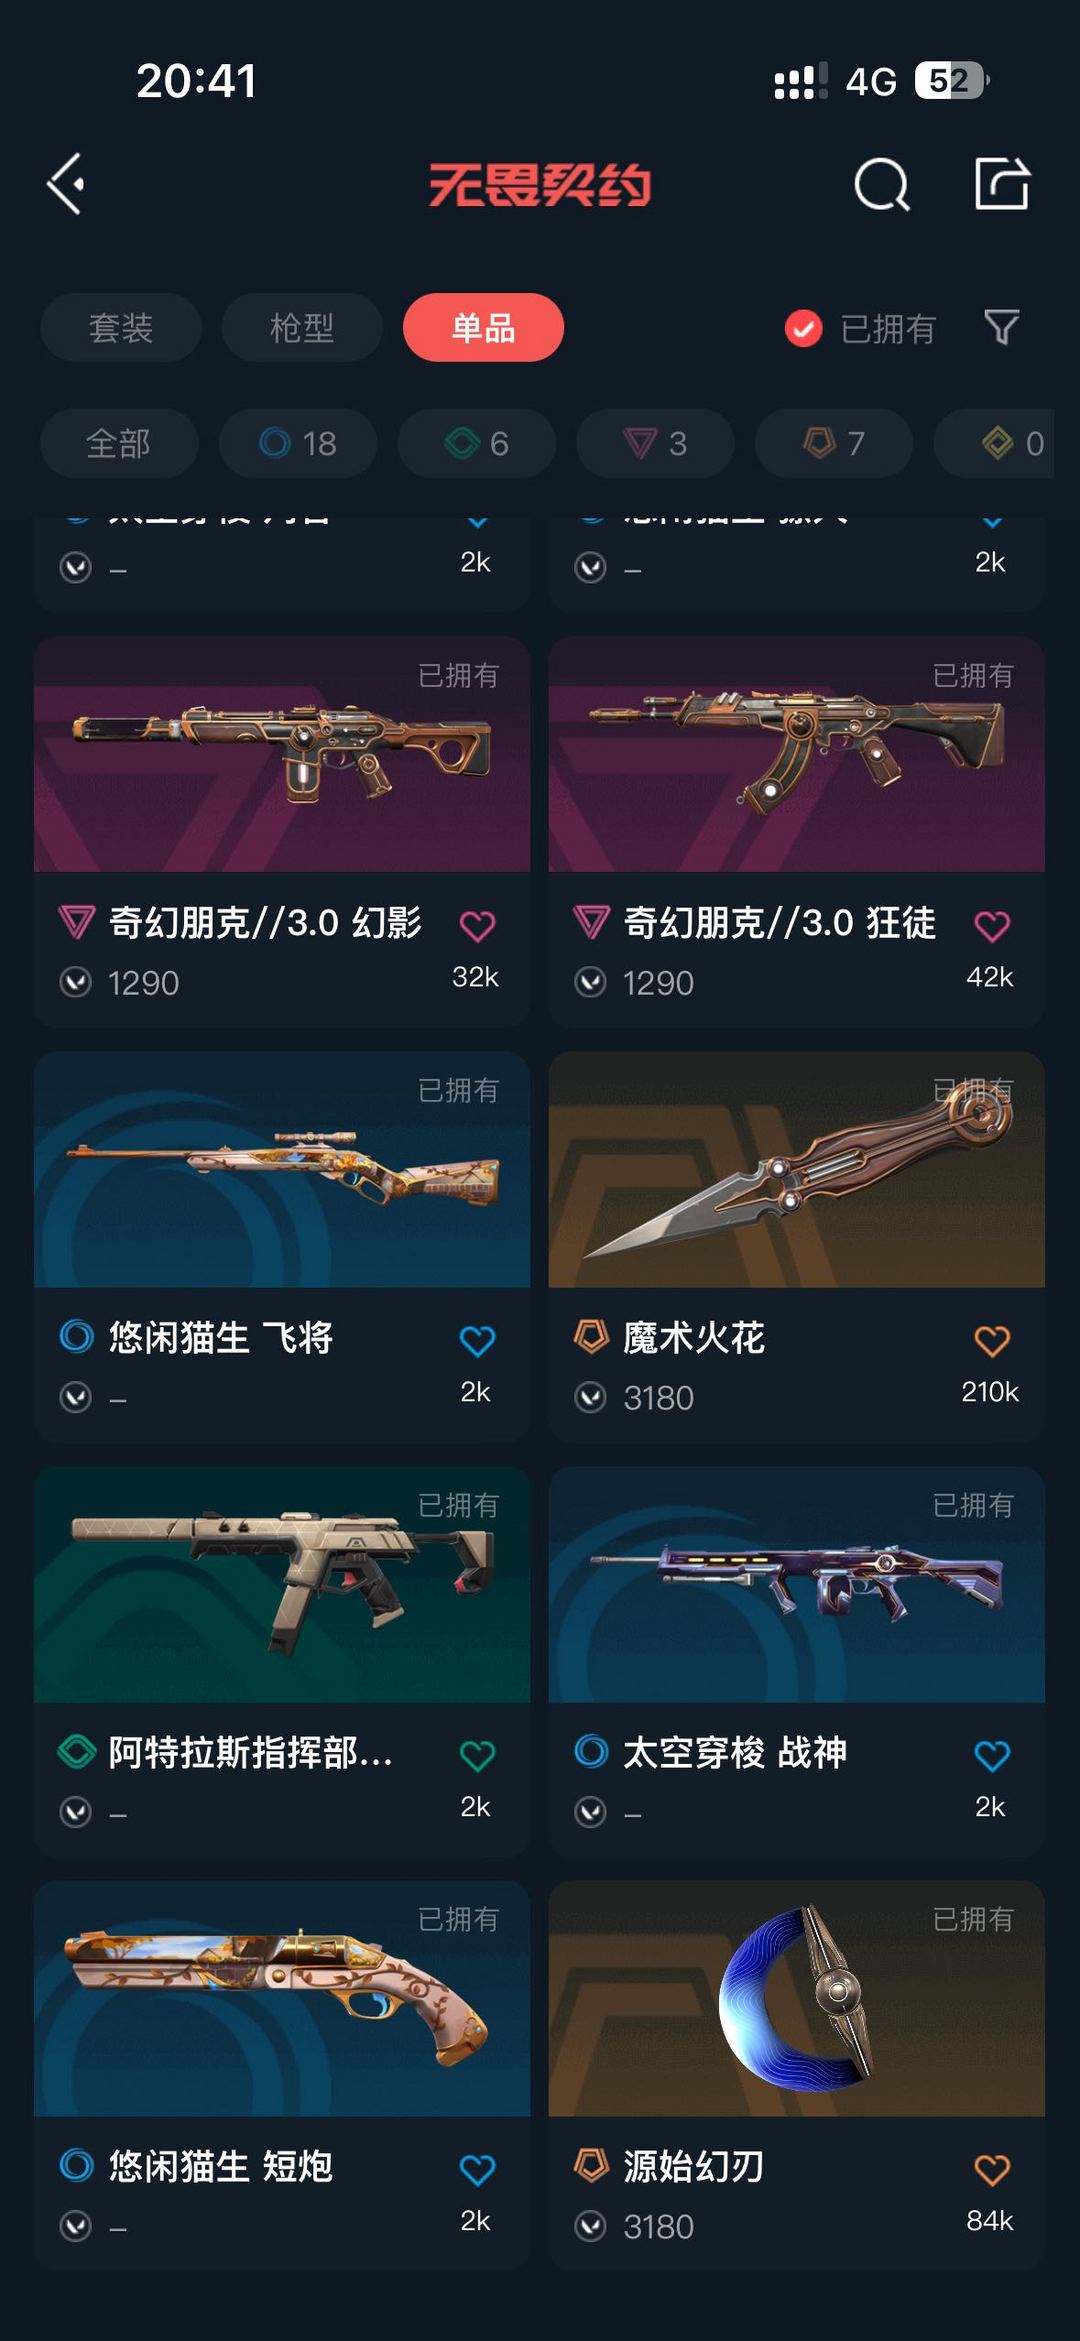Filter by pink tier chip showing 3
The image size is (1080, 2341).
655,443
